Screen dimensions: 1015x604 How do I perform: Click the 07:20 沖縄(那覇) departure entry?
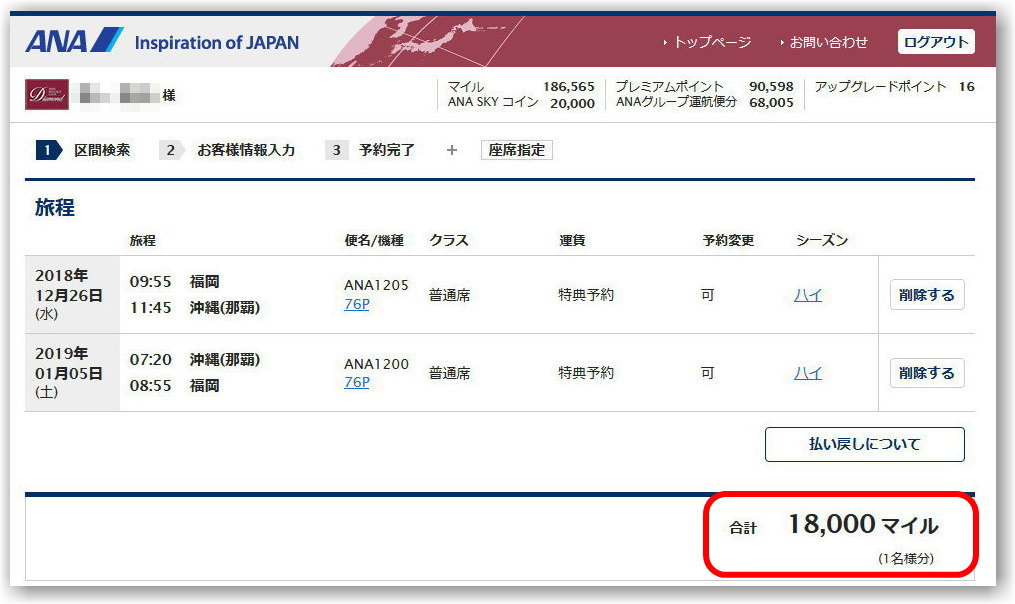pos(195,359)
